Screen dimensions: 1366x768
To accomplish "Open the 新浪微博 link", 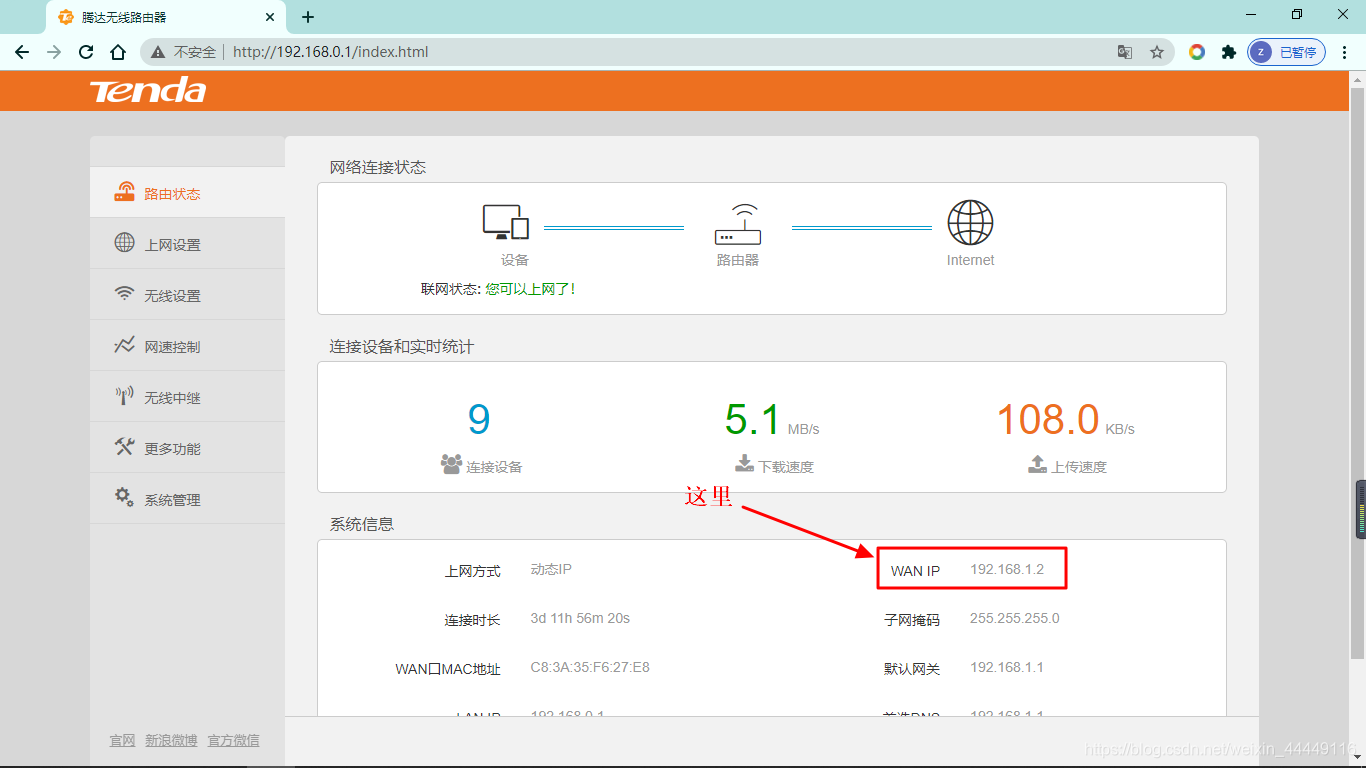I will pyautogui.click(x=171, y=740).
